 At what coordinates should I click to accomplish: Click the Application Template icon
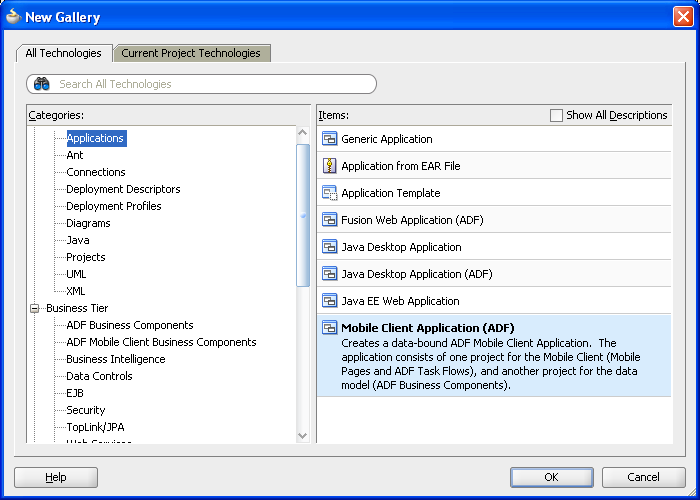tap(329, 193)
